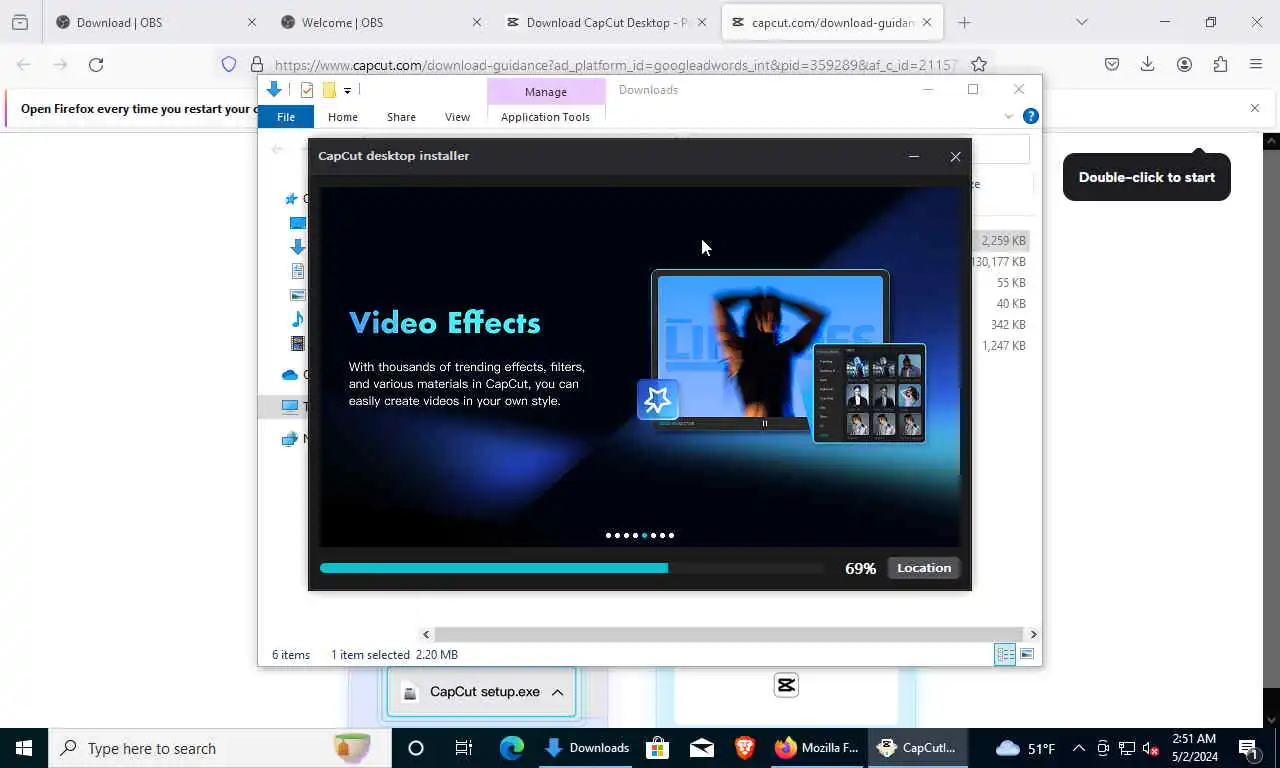Click the Manage contextual tab in Explorer

point(546,91)
